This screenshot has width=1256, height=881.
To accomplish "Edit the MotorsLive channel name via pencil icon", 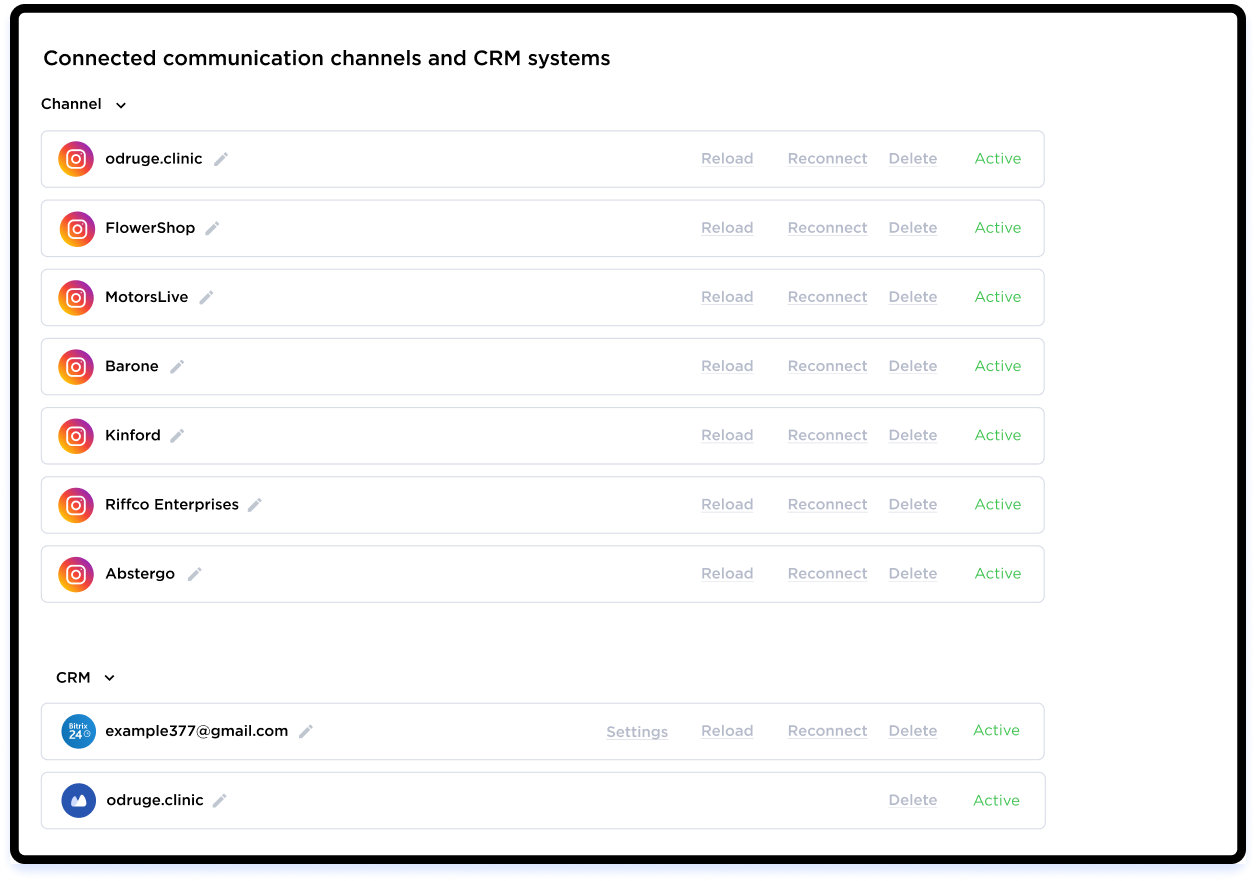I will point(206,297).
